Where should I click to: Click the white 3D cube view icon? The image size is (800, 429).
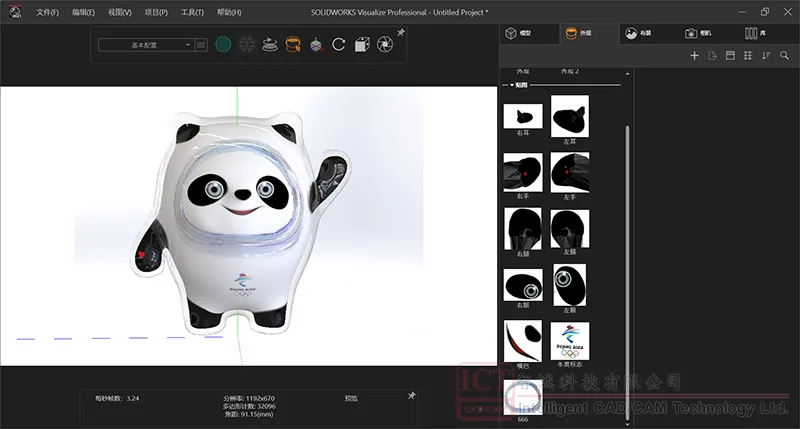pyautogui.click(x=362, y=45)
